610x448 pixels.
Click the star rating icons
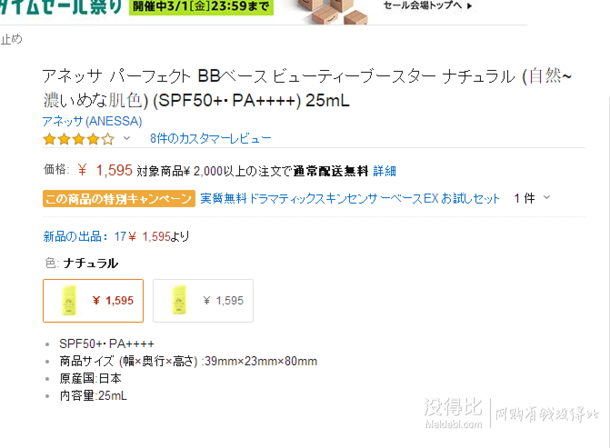click(x=79, y=139)
